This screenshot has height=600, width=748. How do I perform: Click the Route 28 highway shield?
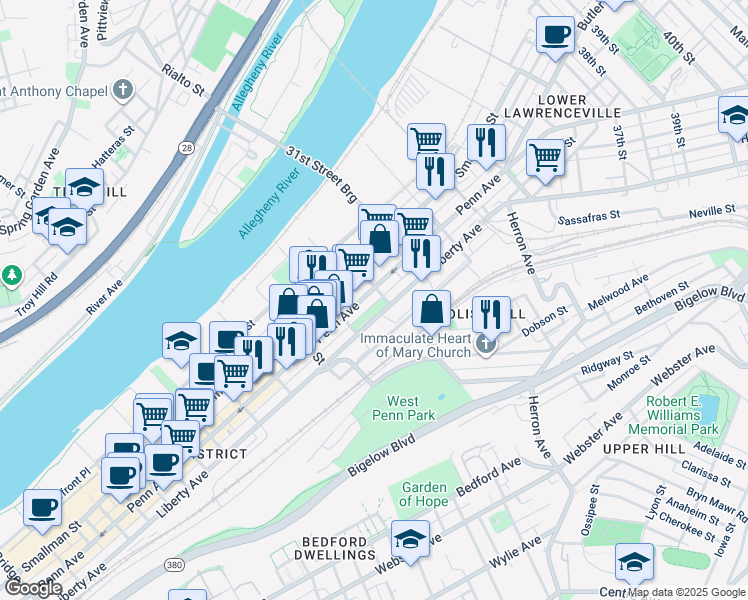(187, 148)
